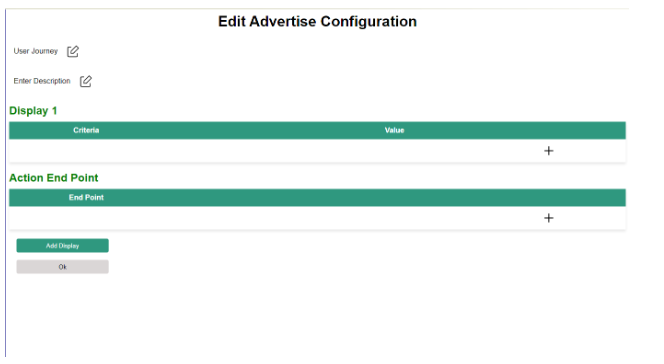Click the edit pencil icon beside Enter Description

point(86,81)
